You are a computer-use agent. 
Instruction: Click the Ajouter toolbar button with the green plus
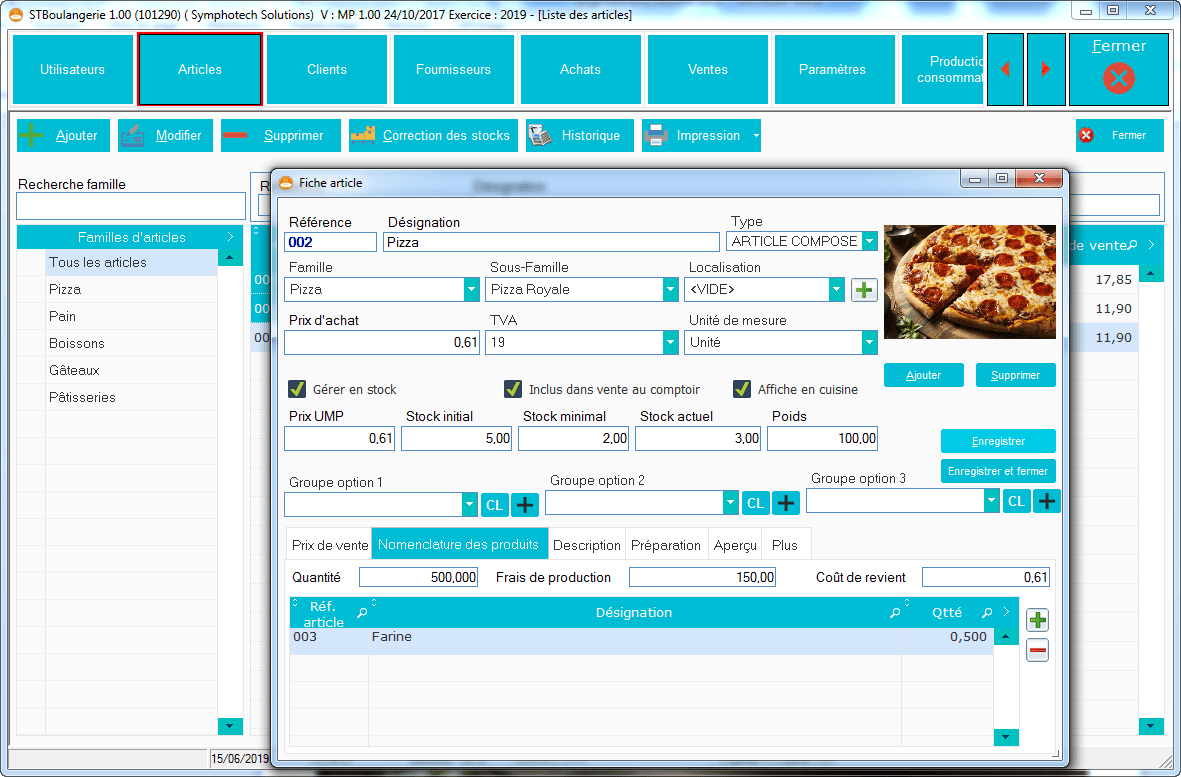pyautogui.click(x=63, y=136)
